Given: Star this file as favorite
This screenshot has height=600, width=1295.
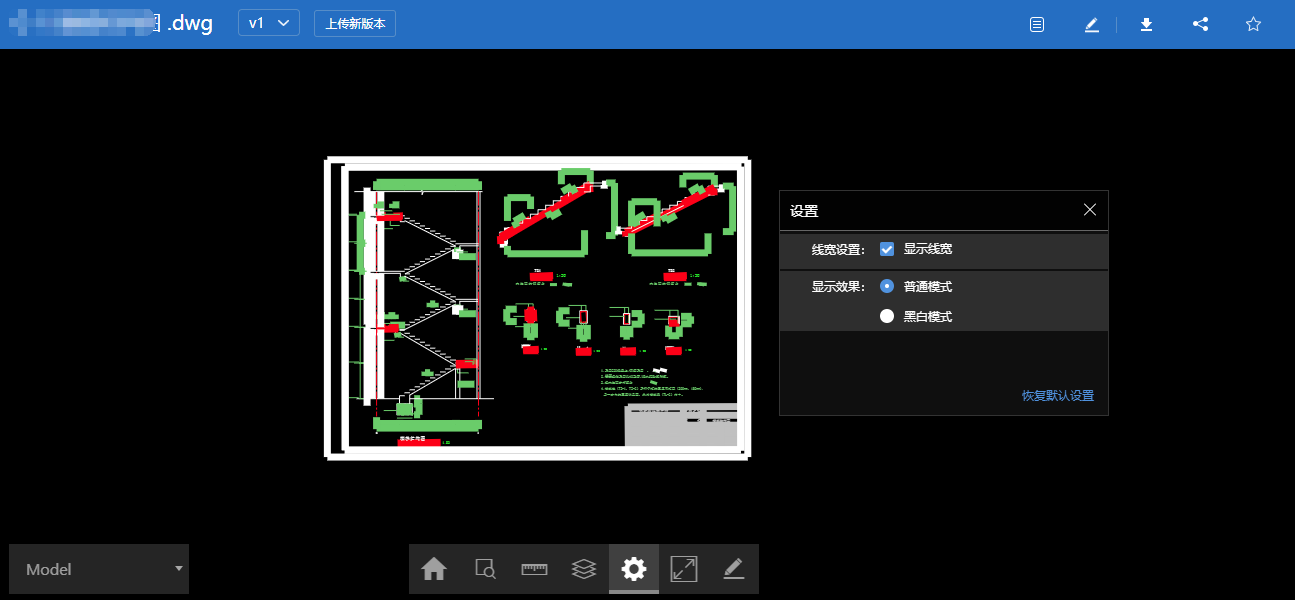Looking at the screenshot, I should [x=1253, y=24].
